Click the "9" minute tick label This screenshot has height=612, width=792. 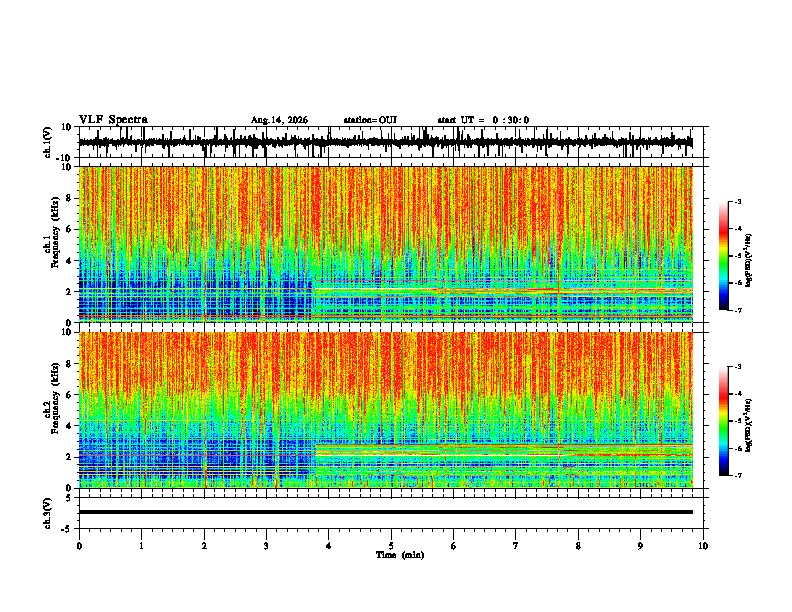[x=640, y=546]
